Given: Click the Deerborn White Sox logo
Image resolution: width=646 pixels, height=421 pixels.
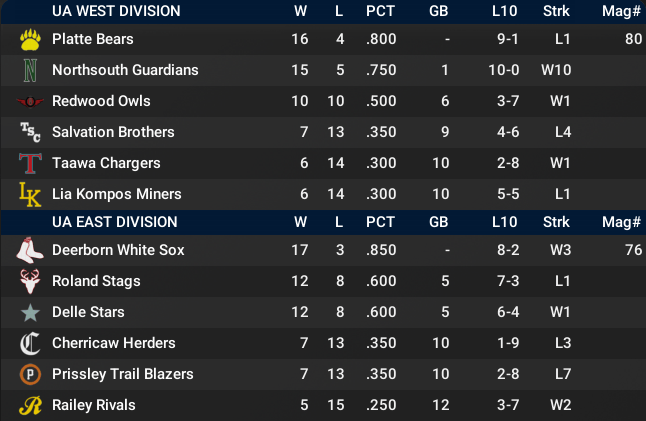Looking at the screenshot, I should pos(31,251).
